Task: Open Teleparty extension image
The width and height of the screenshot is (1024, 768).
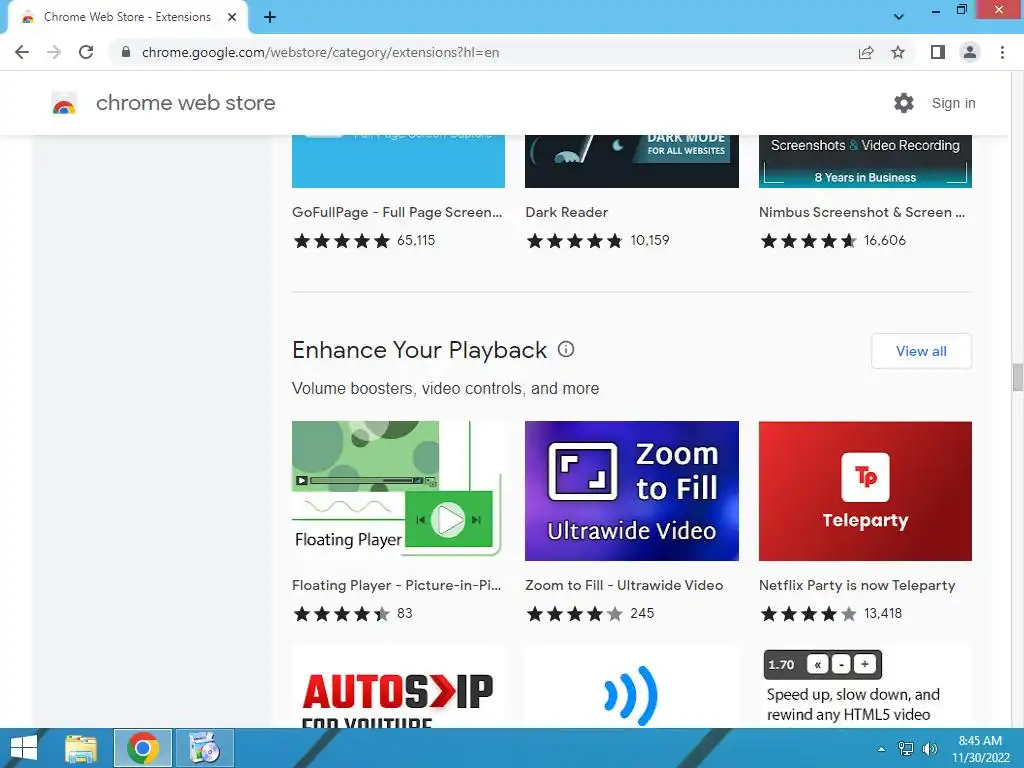Action: [x=865, y=490]
